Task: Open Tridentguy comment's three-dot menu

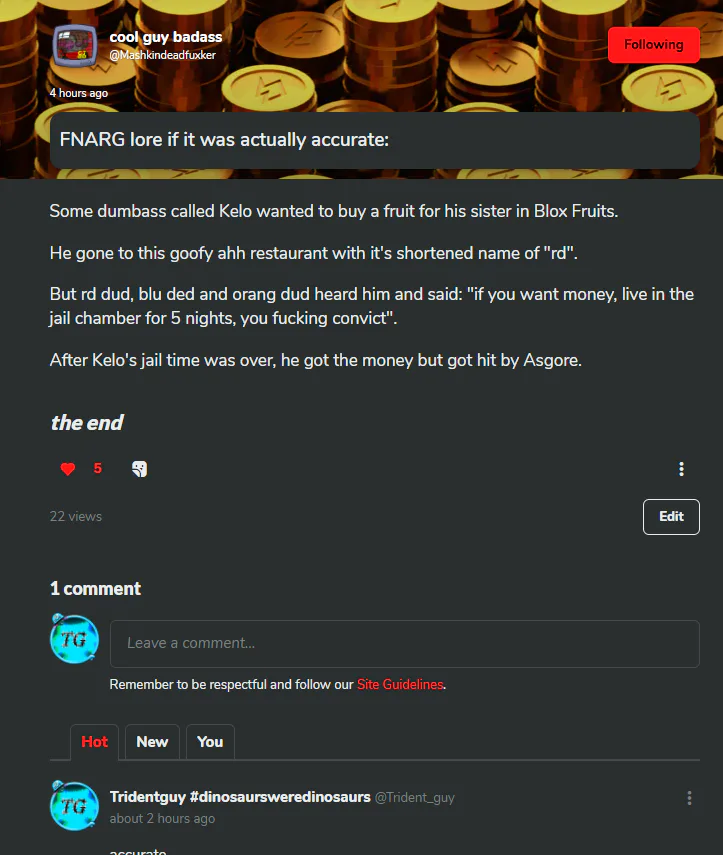Action: tap(689, 798)
